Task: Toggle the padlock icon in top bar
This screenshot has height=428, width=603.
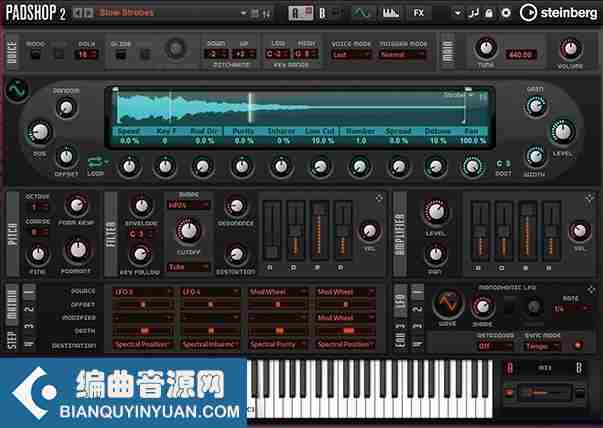Action: 489,13
